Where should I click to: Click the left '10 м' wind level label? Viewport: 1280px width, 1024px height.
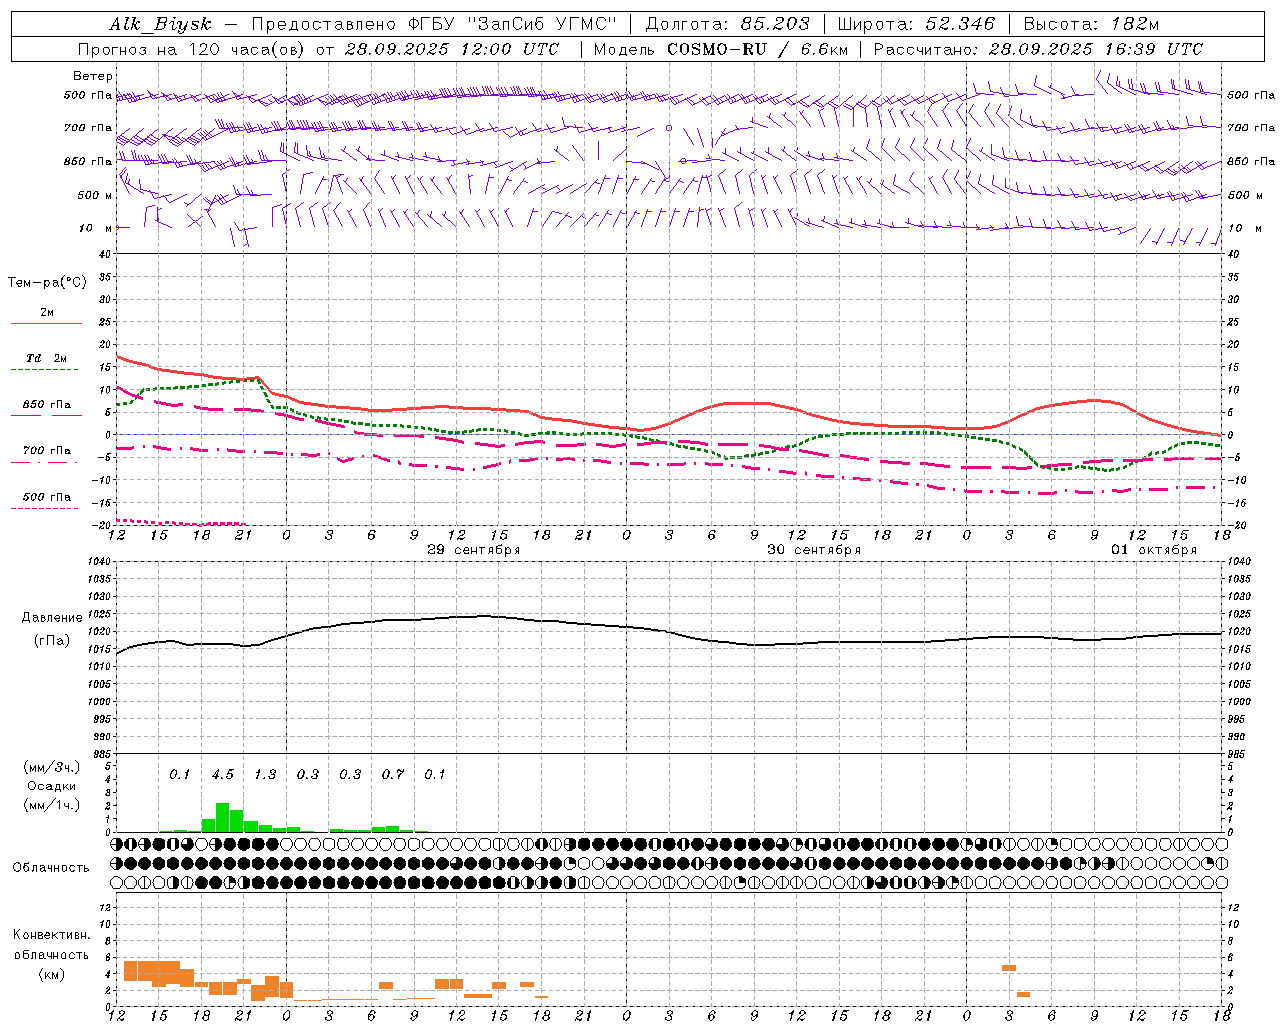pyautogui.click(x=95, y=228)
